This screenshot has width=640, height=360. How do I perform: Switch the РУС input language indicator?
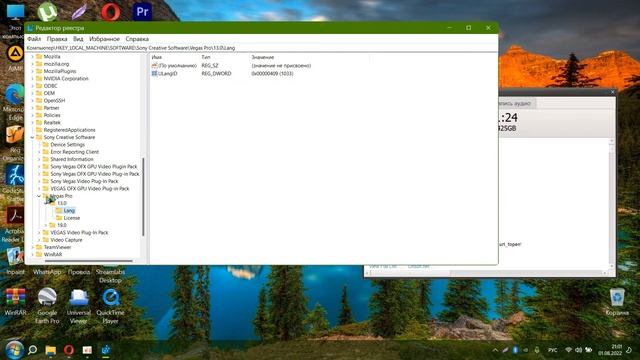coord(553,350)
